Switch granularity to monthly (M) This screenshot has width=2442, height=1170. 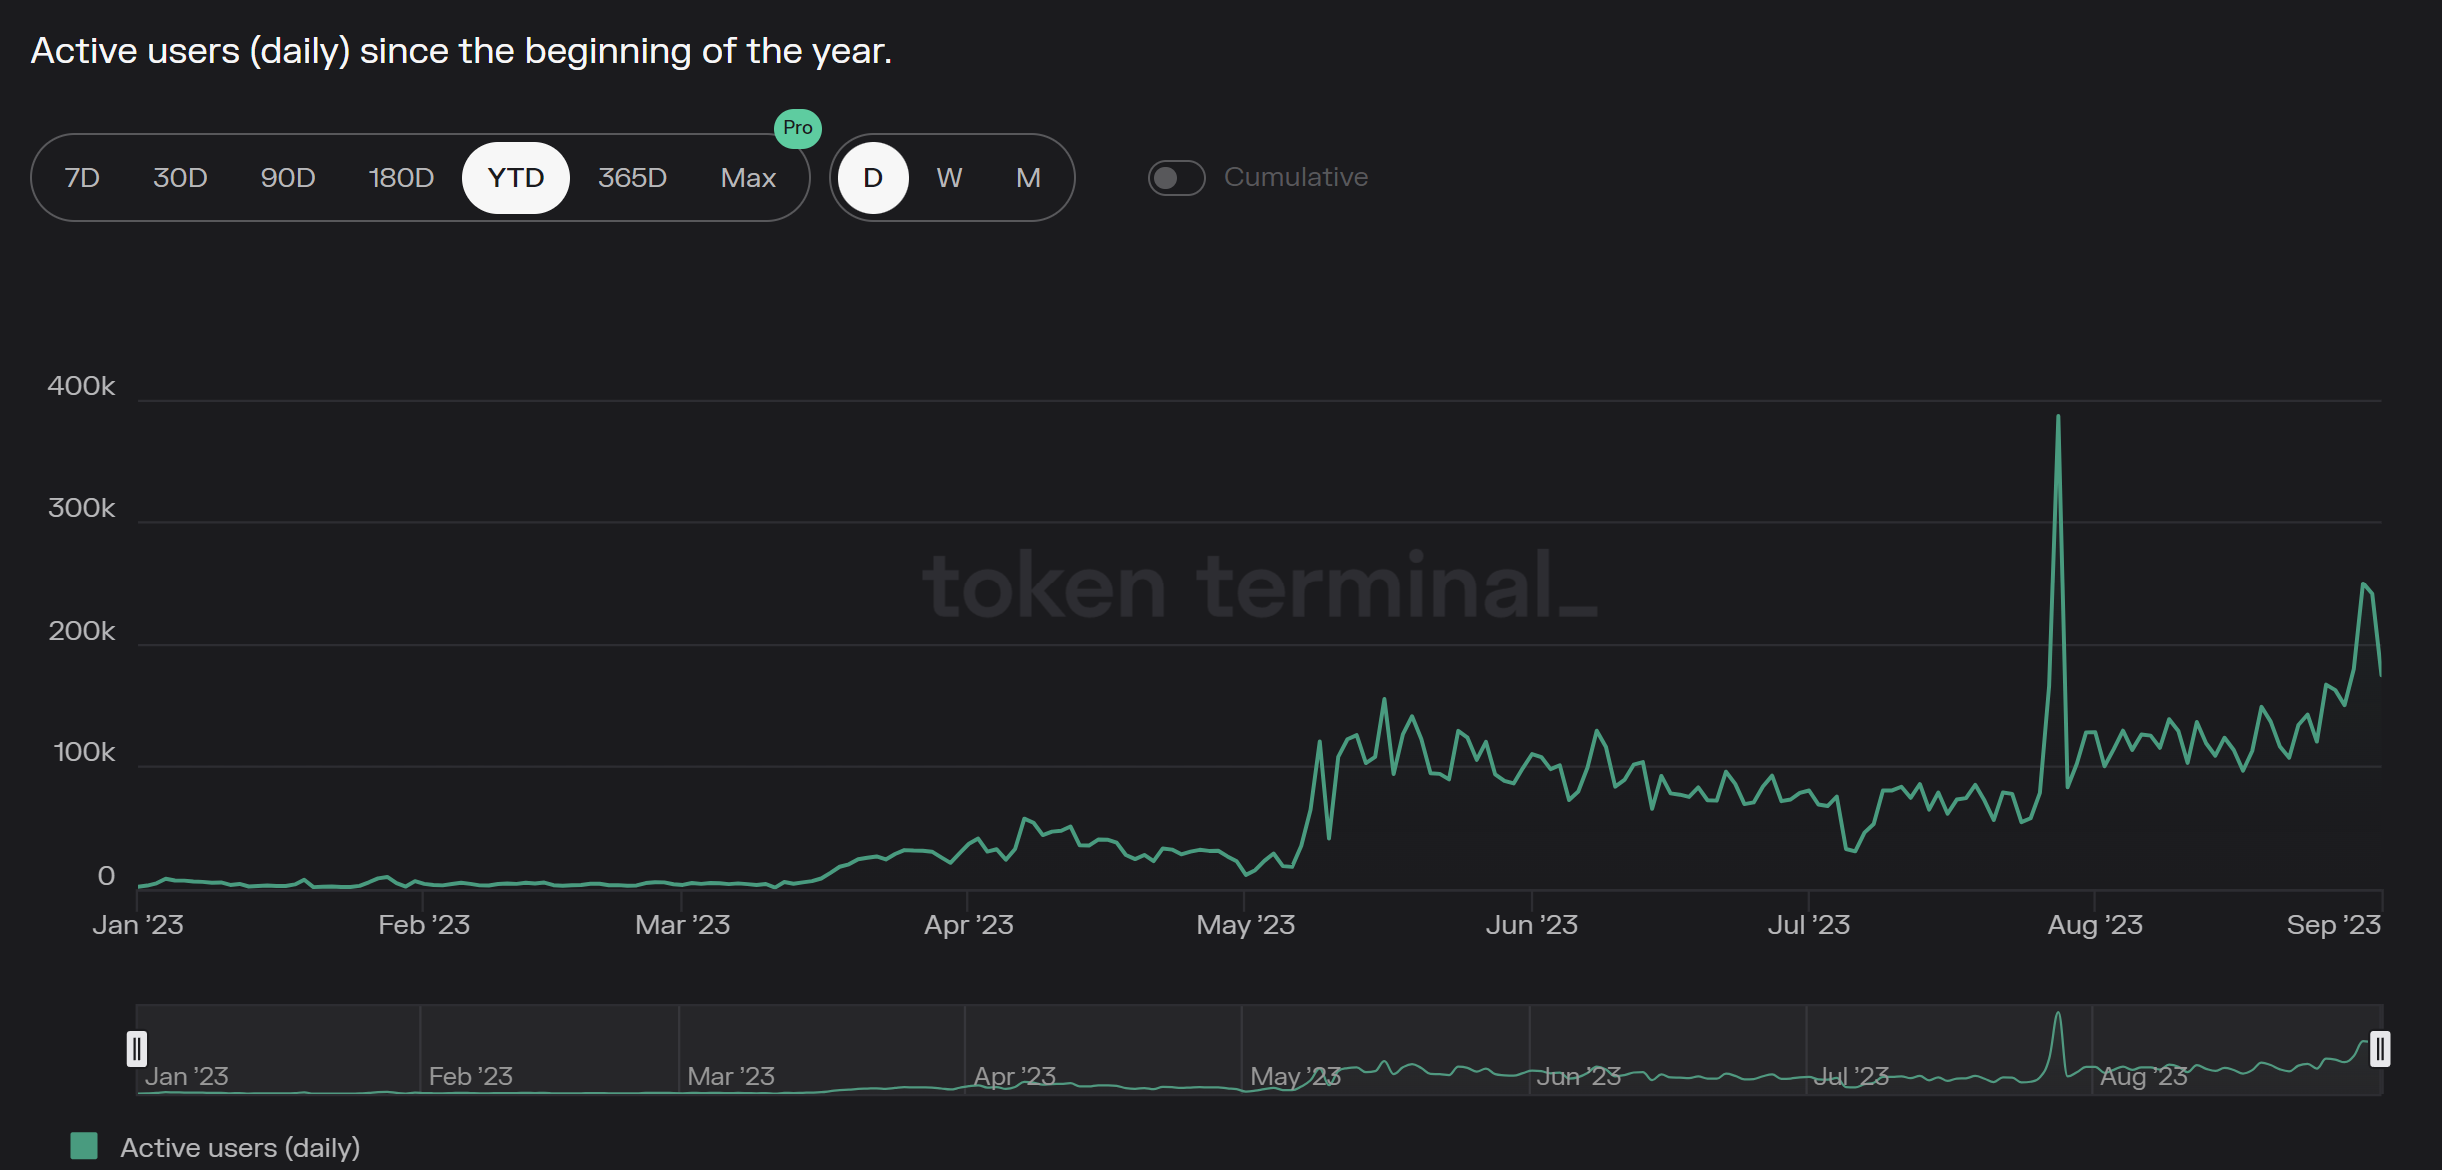pyautogui.click(x=1028, y=178)
